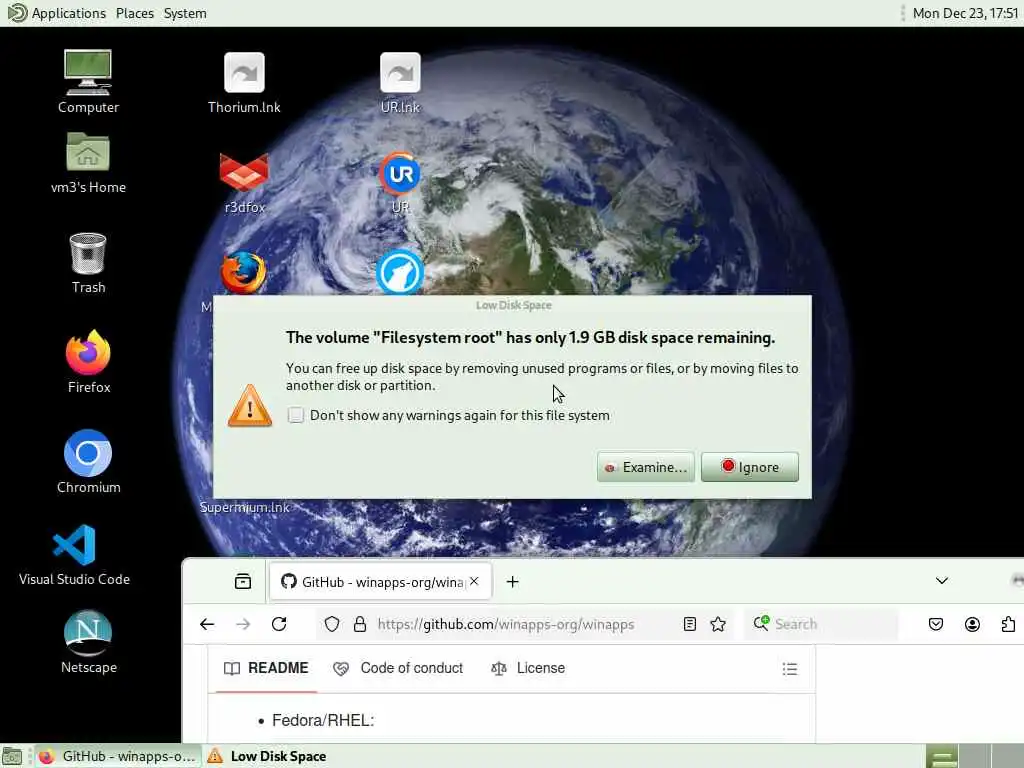This screenshot has height=768, width=1024.
Task: Click the browser Search field
Action: [x=823, y=624]
